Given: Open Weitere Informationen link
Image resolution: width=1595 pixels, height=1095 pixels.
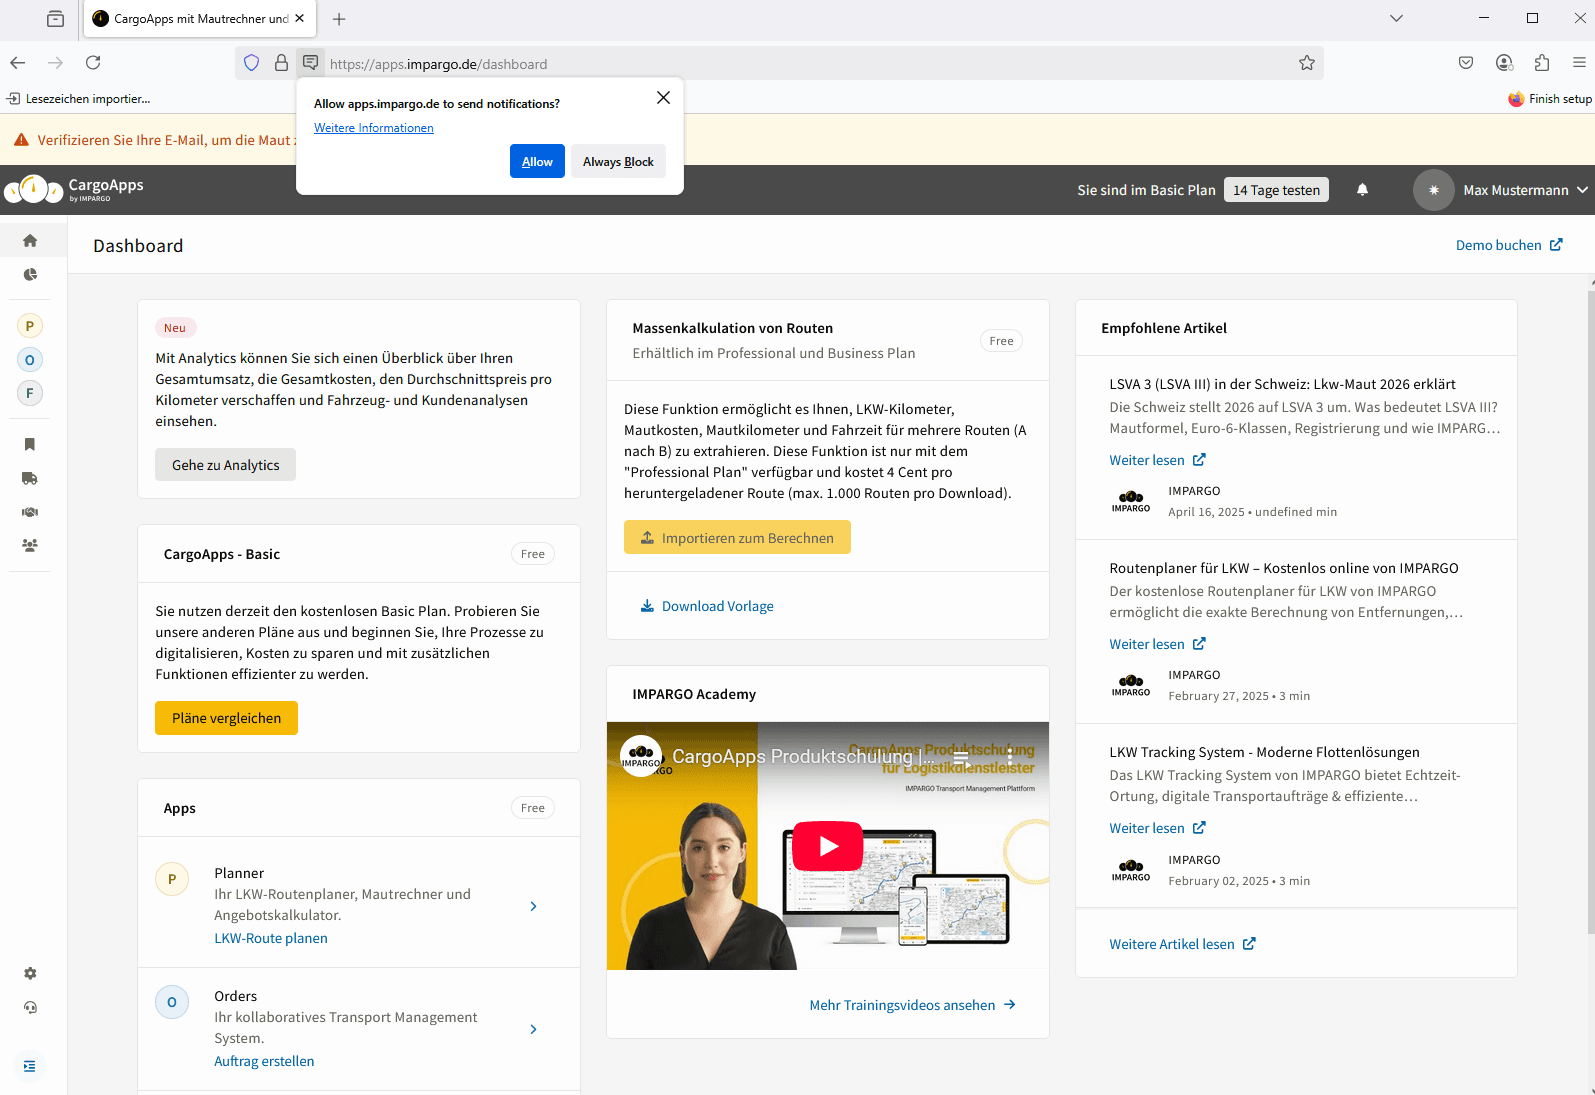Looking at the screenshot, I should [x=374, y=128].
